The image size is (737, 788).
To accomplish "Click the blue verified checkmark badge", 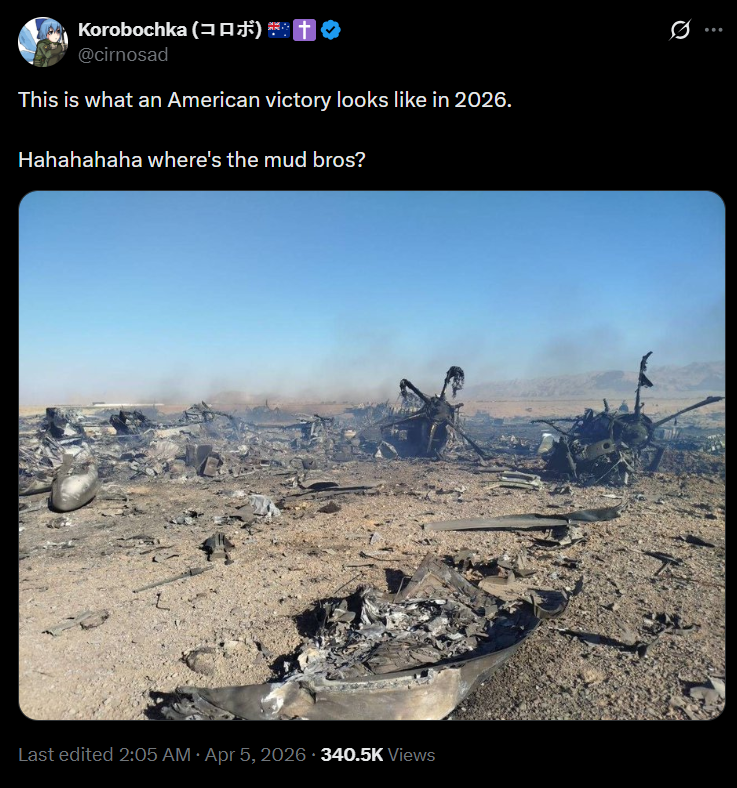I will click(331, 30).
